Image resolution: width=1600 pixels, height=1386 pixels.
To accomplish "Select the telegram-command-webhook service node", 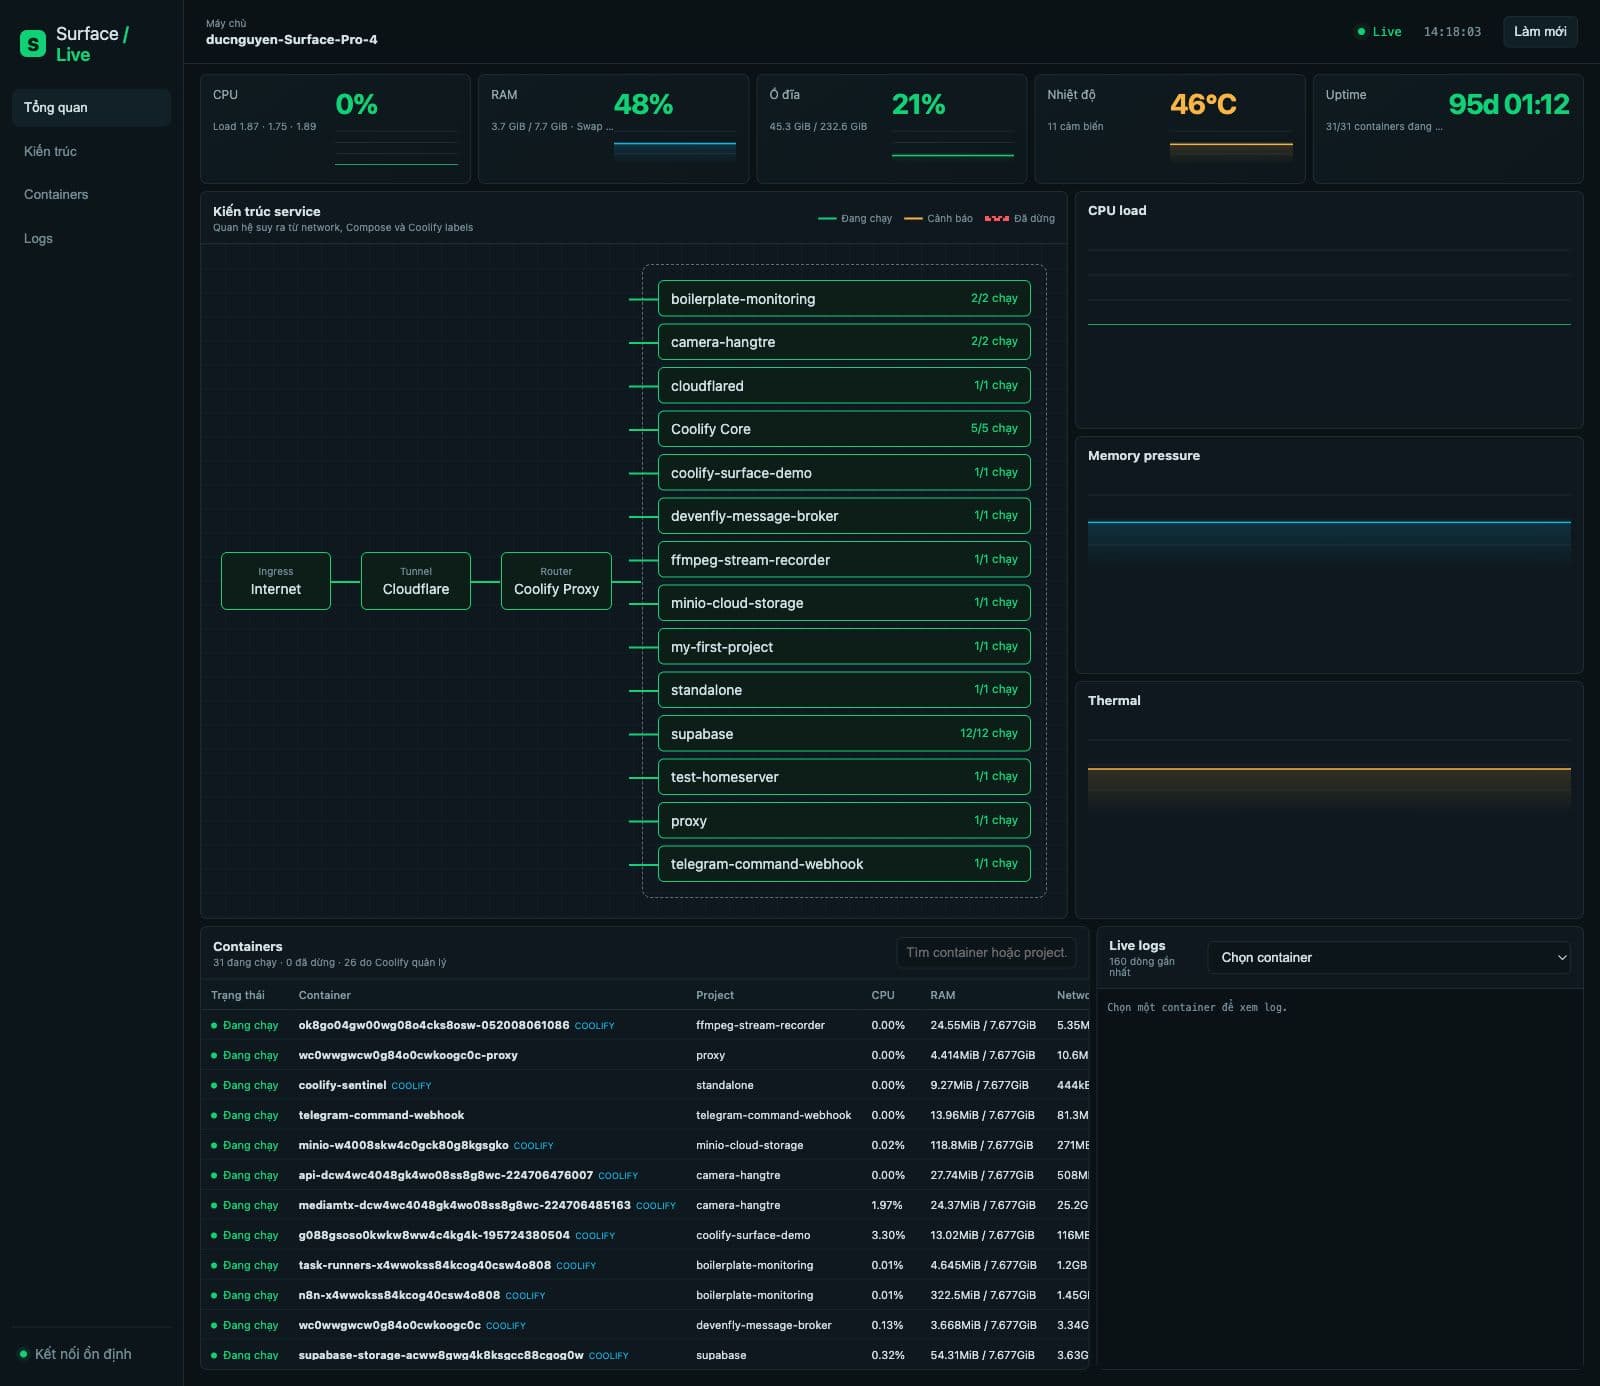I will pos(844,864).
